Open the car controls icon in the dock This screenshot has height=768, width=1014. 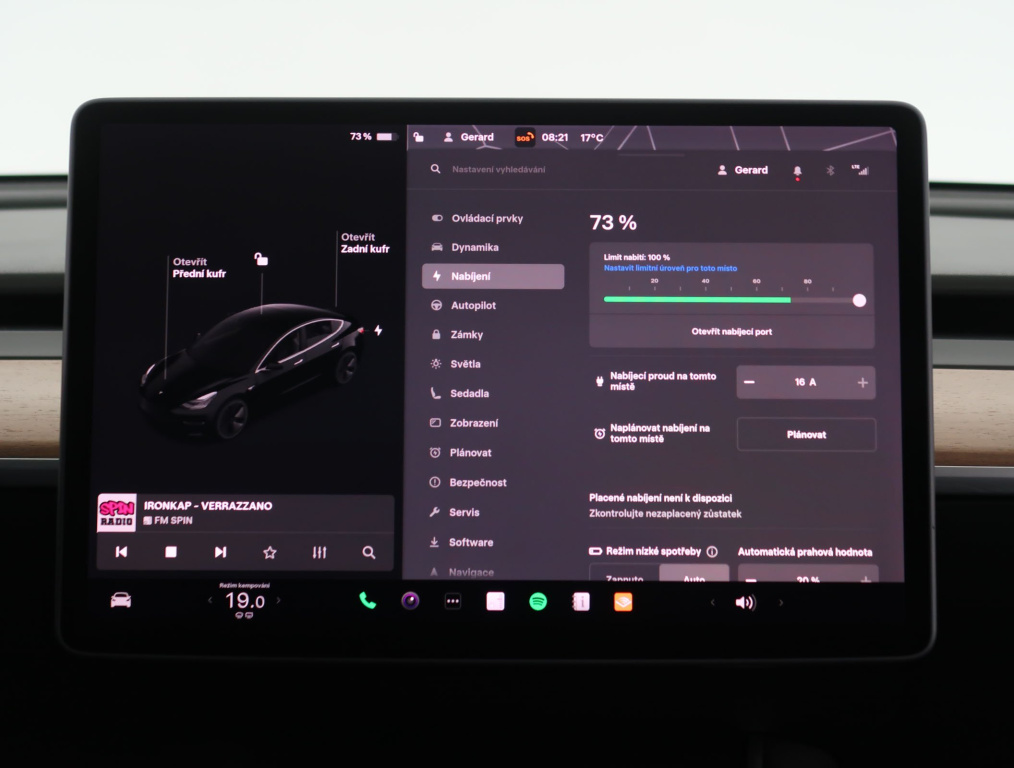pos(121,601)
